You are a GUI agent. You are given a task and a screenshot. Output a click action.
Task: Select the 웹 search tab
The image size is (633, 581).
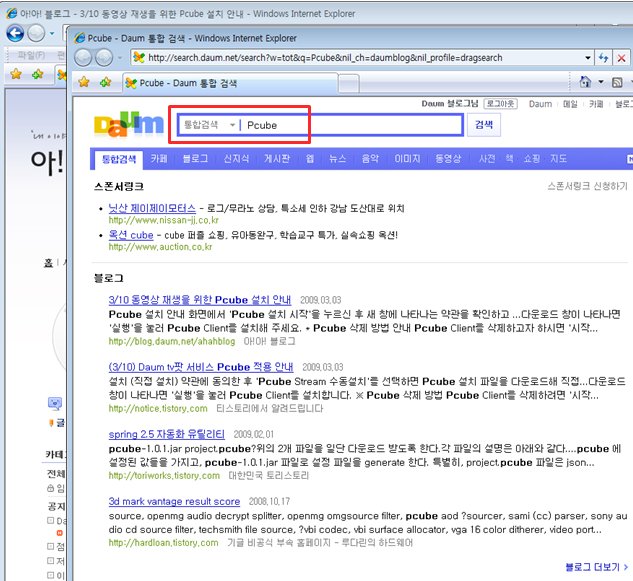tap(310, 159)
